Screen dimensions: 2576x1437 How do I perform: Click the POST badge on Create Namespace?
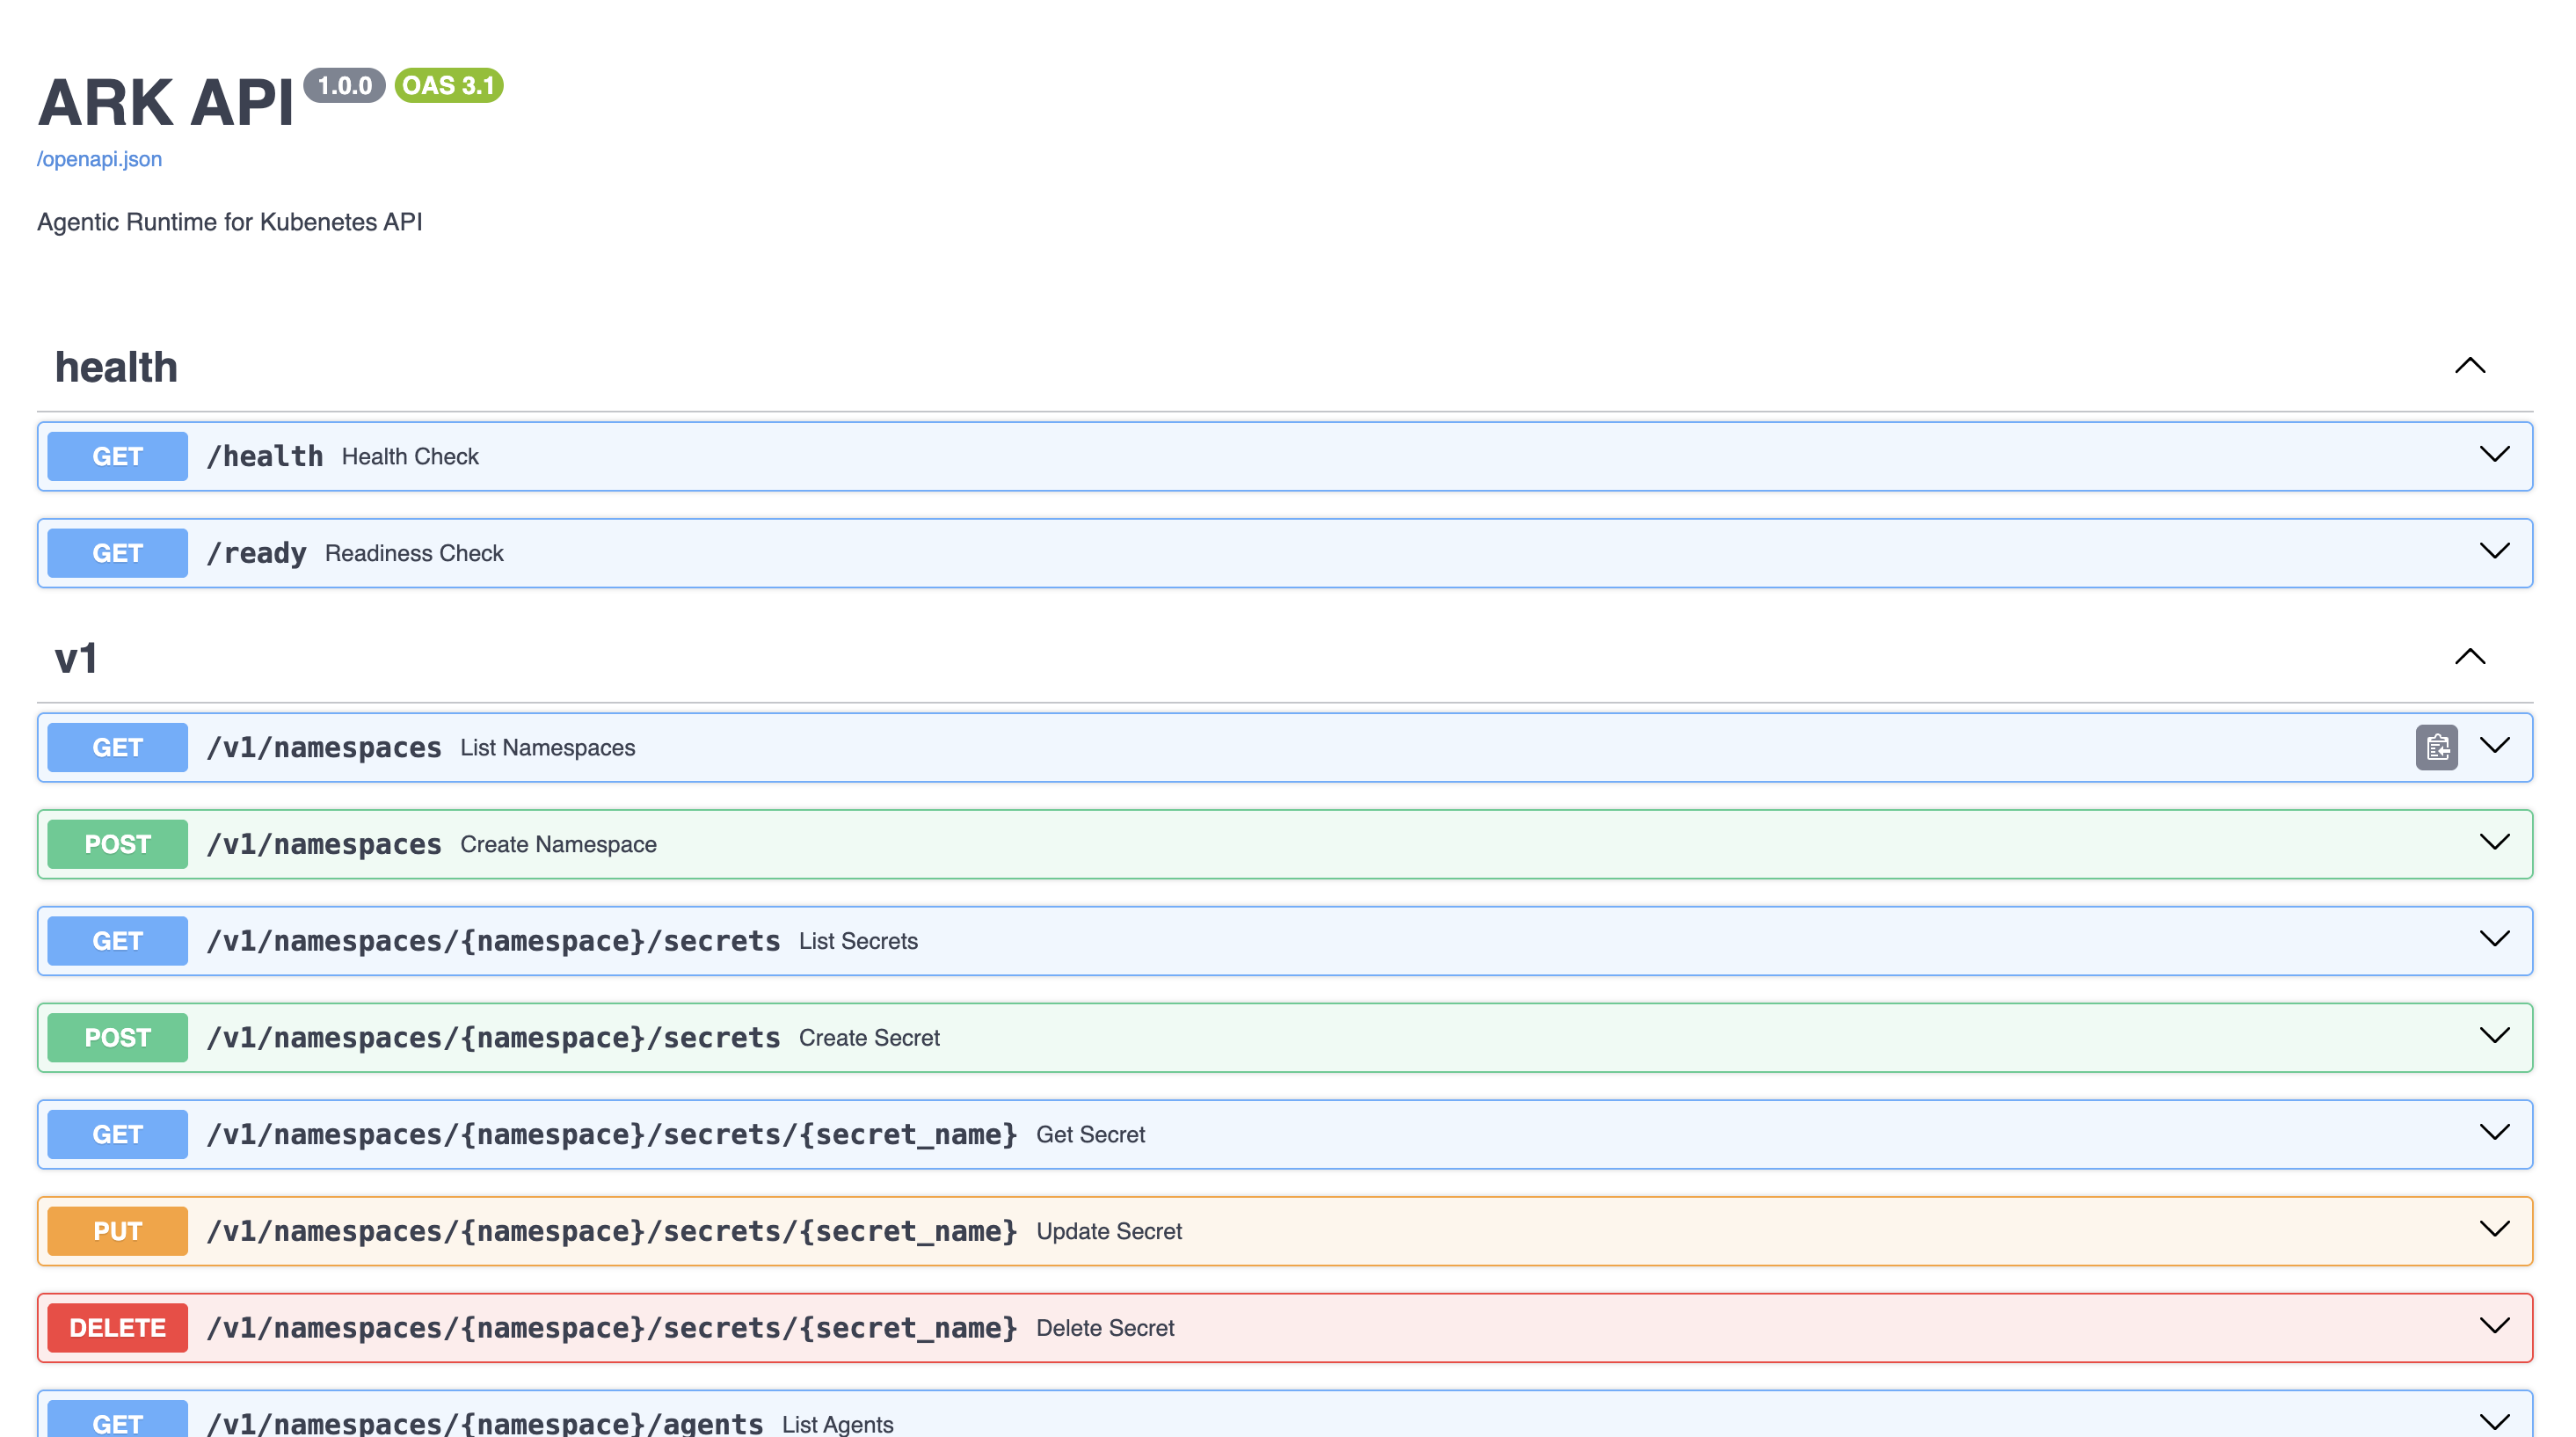click(116, 843)
